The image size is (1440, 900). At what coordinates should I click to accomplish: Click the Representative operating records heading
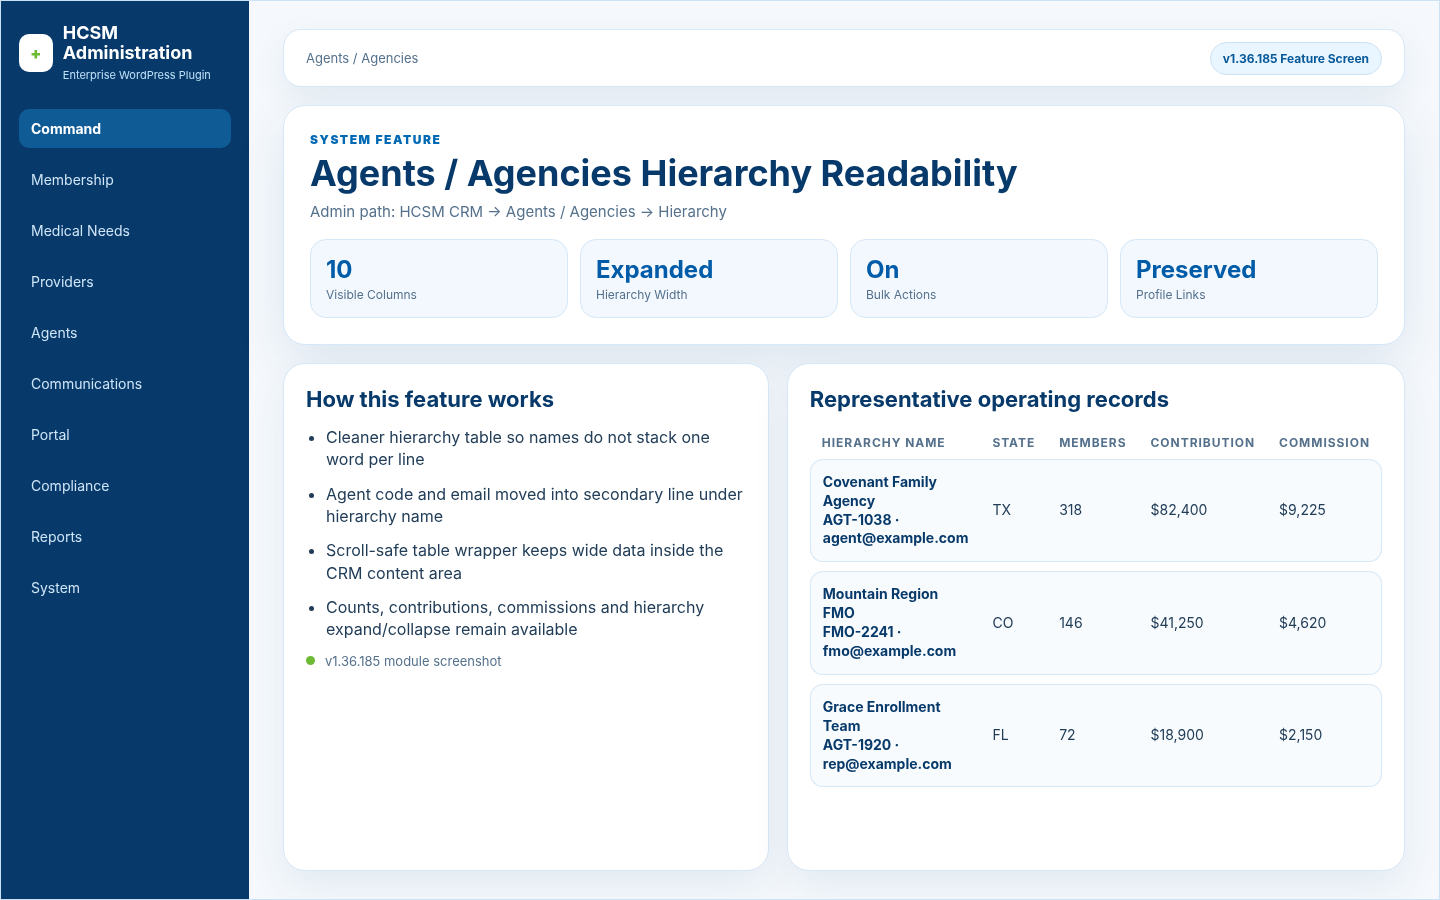(989, 400)
